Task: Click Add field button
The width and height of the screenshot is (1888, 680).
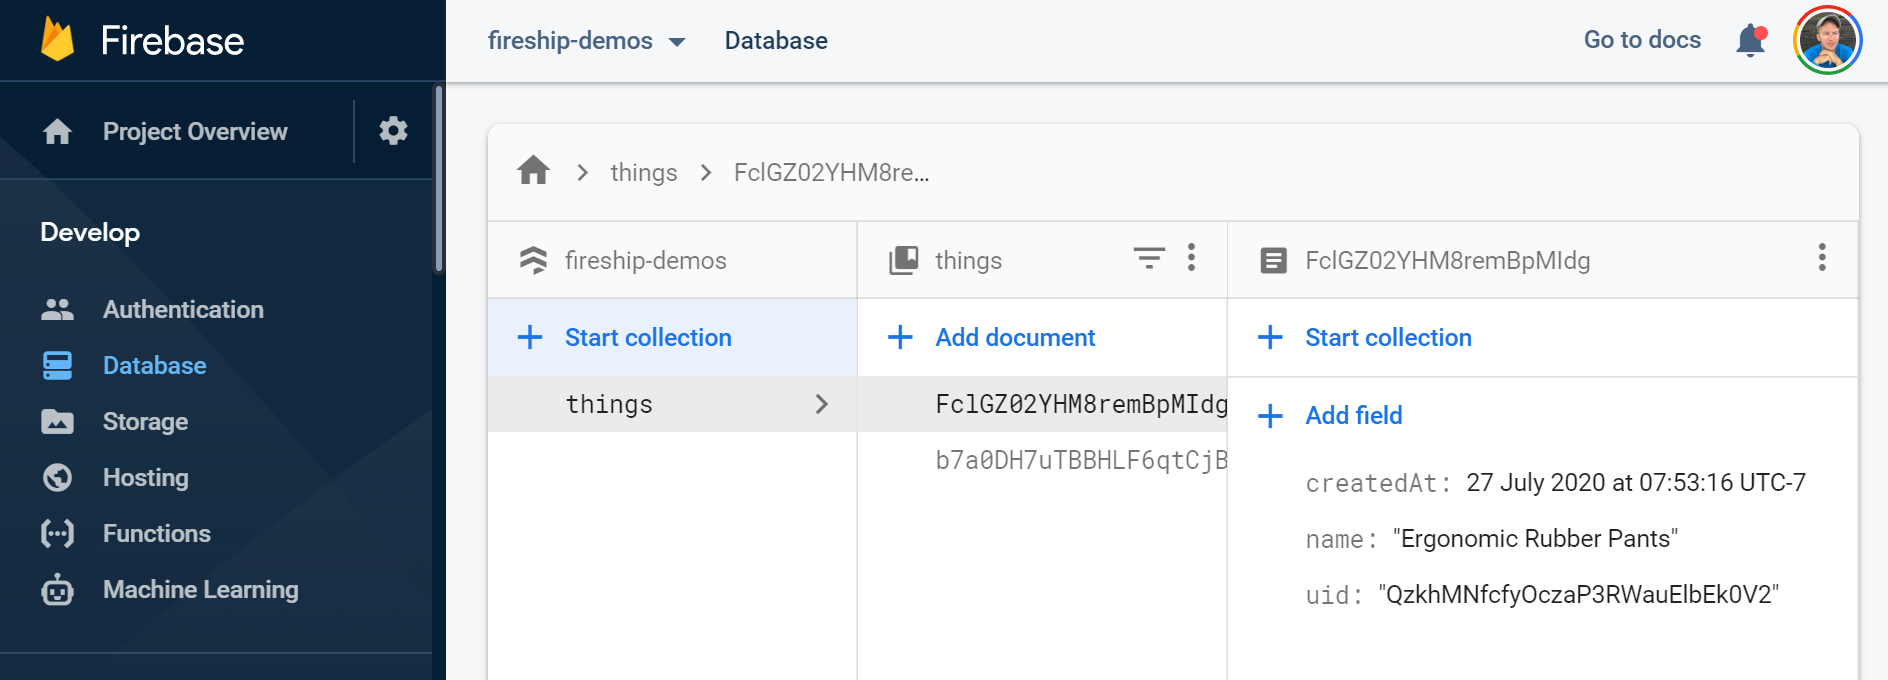Action: tap(1353, 416)
